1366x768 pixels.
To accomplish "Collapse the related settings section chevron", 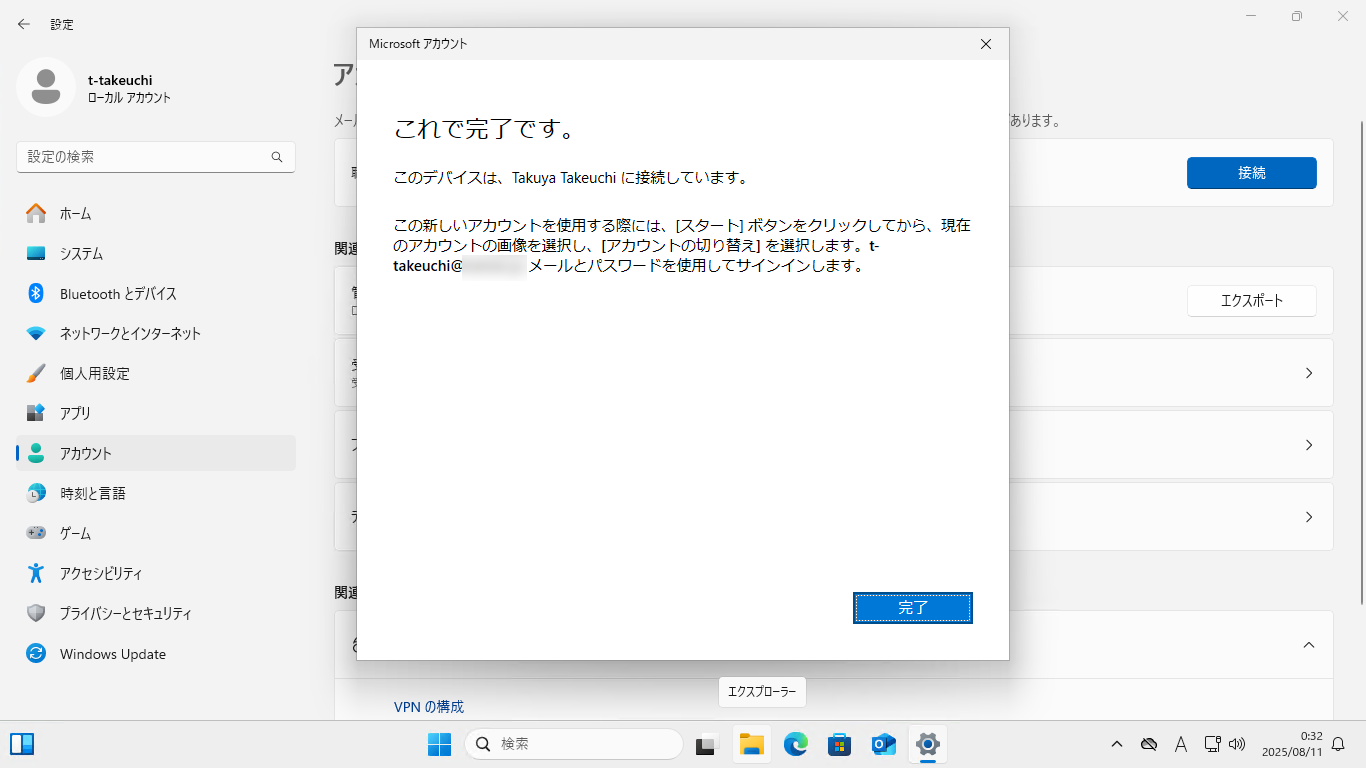I will pyautogui.click(x=1308, y=645).
